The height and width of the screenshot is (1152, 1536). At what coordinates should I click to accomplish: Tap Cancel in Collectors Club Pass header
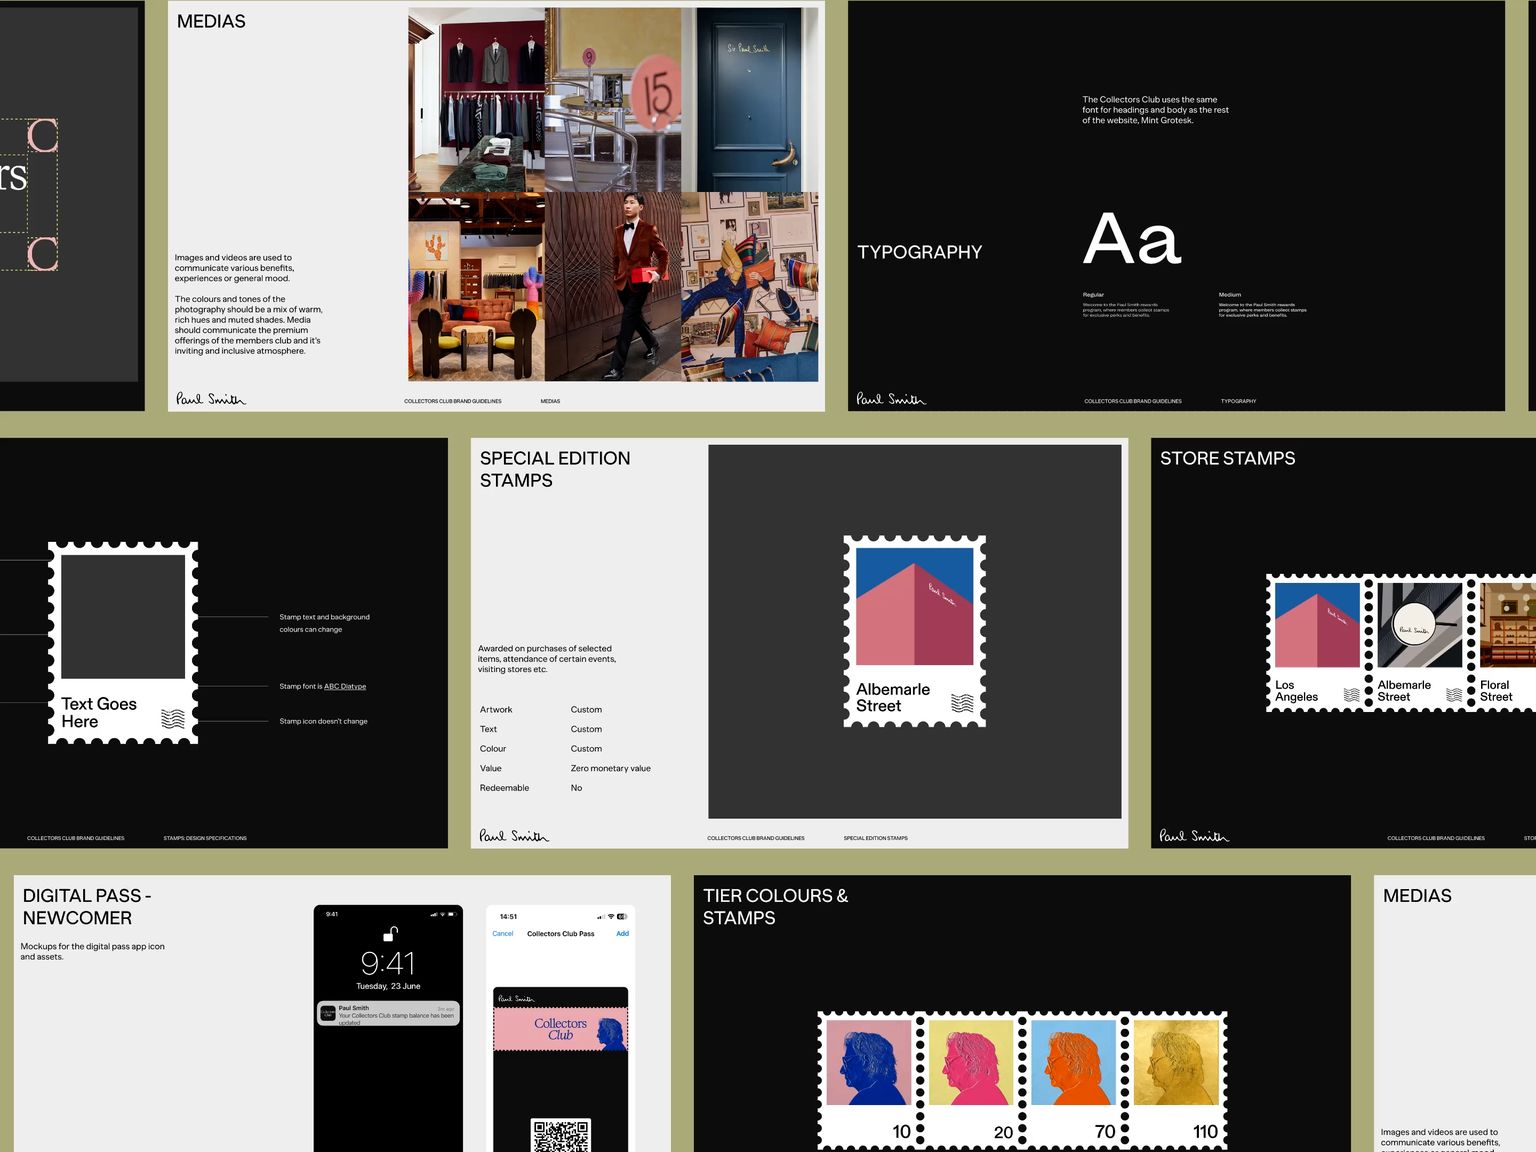click(x=502, y=934)
